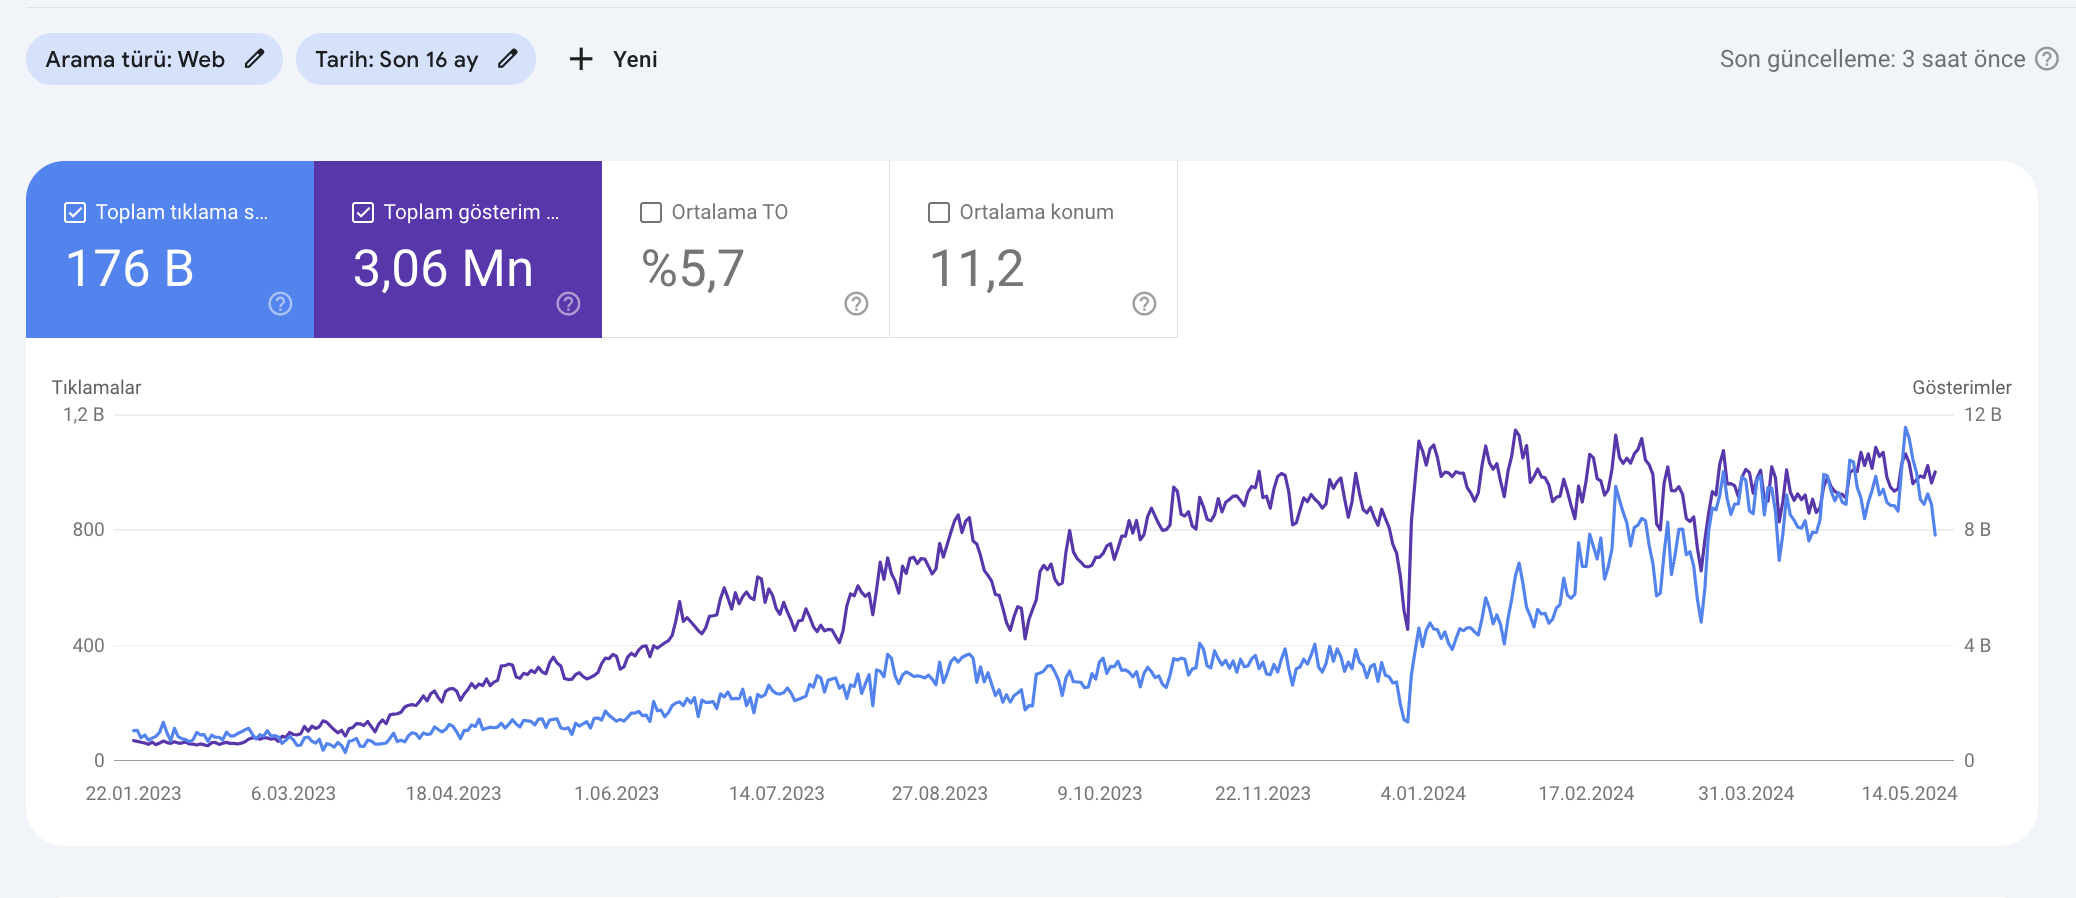Open the Arama türü: Web filter chip
The height and width of the screenshot is (898, 2076).
154,59
